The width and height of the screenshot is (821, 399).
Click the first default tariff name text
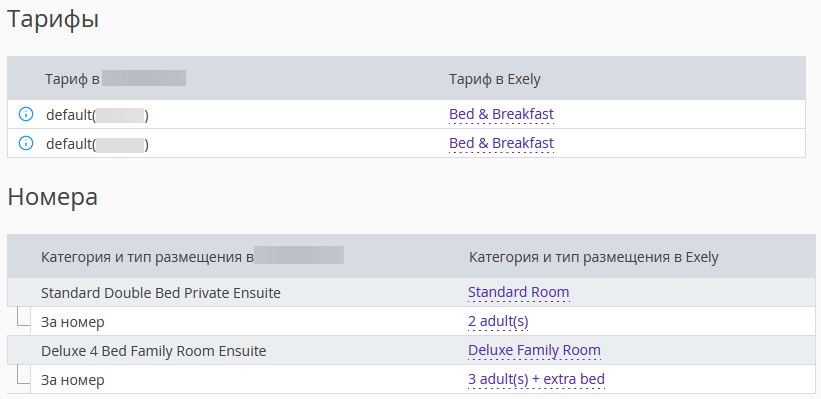[97, 115]
